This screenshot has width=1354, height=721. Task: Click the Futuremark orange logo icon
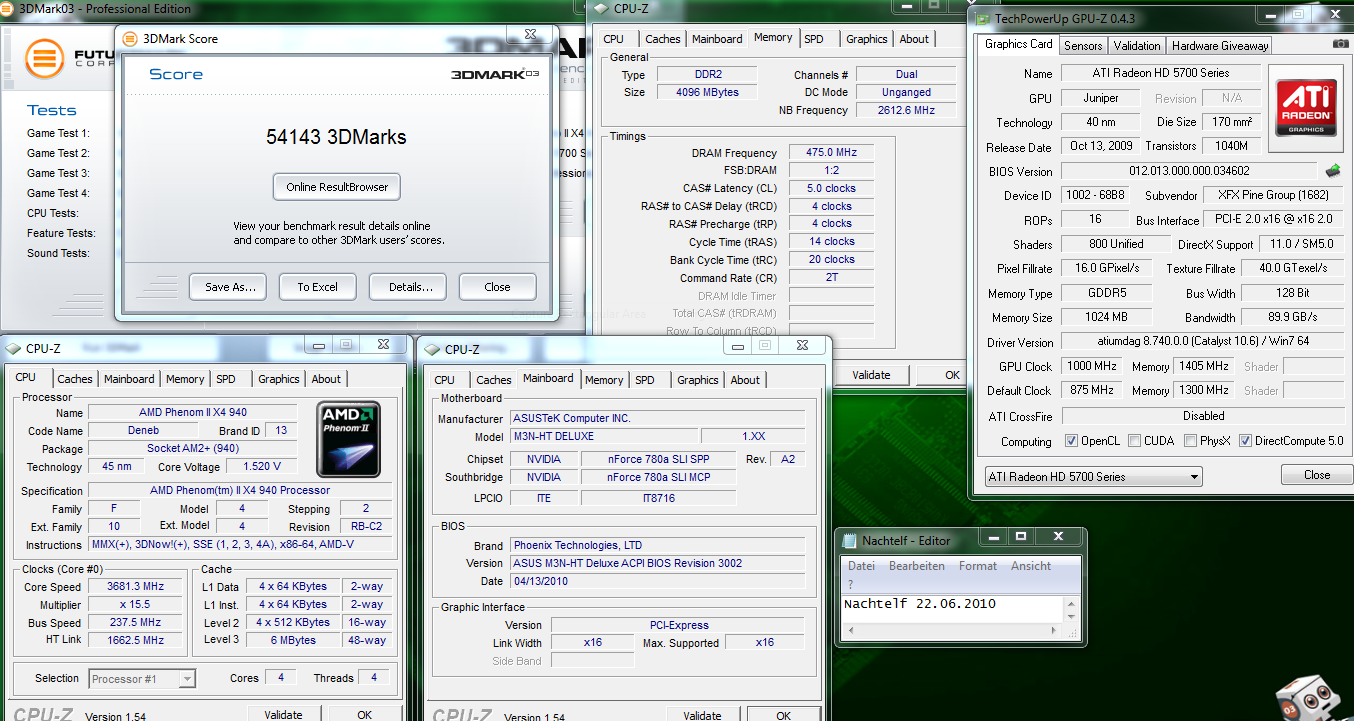(43, 58)
